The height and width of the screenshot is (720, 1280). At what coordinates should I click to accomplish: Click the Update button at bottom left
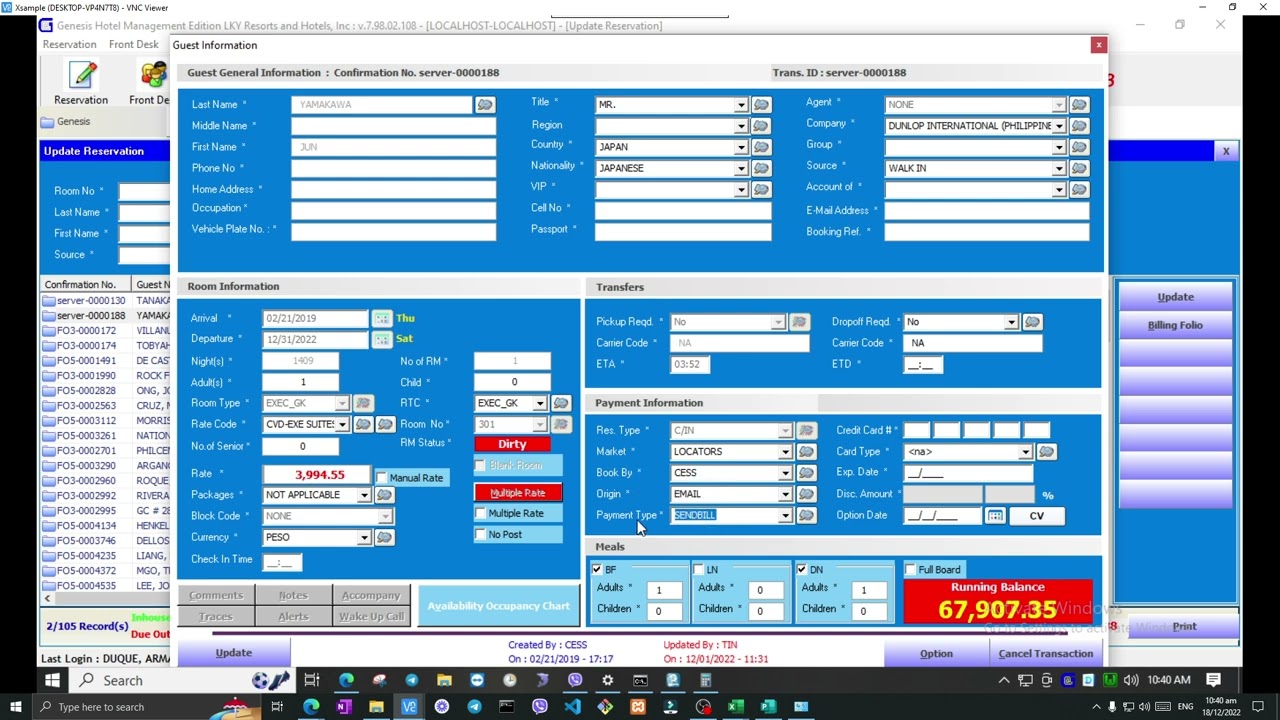coord(234,653)
